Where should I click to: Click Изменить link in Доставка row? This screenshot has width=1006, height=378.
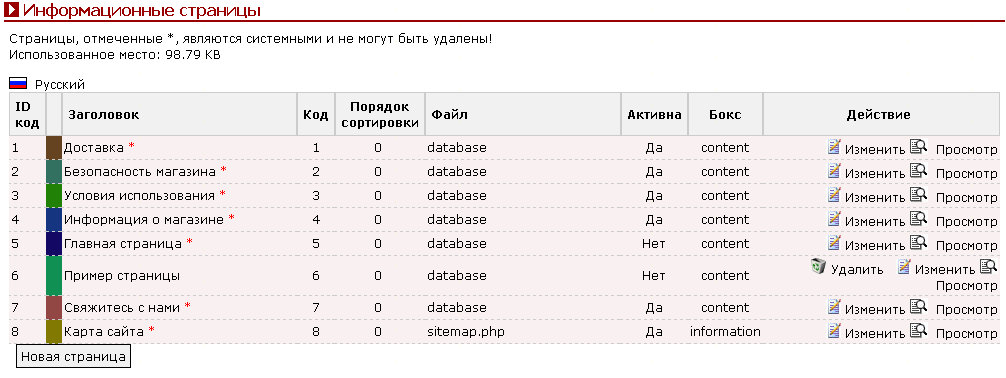[x=875, y=150]
